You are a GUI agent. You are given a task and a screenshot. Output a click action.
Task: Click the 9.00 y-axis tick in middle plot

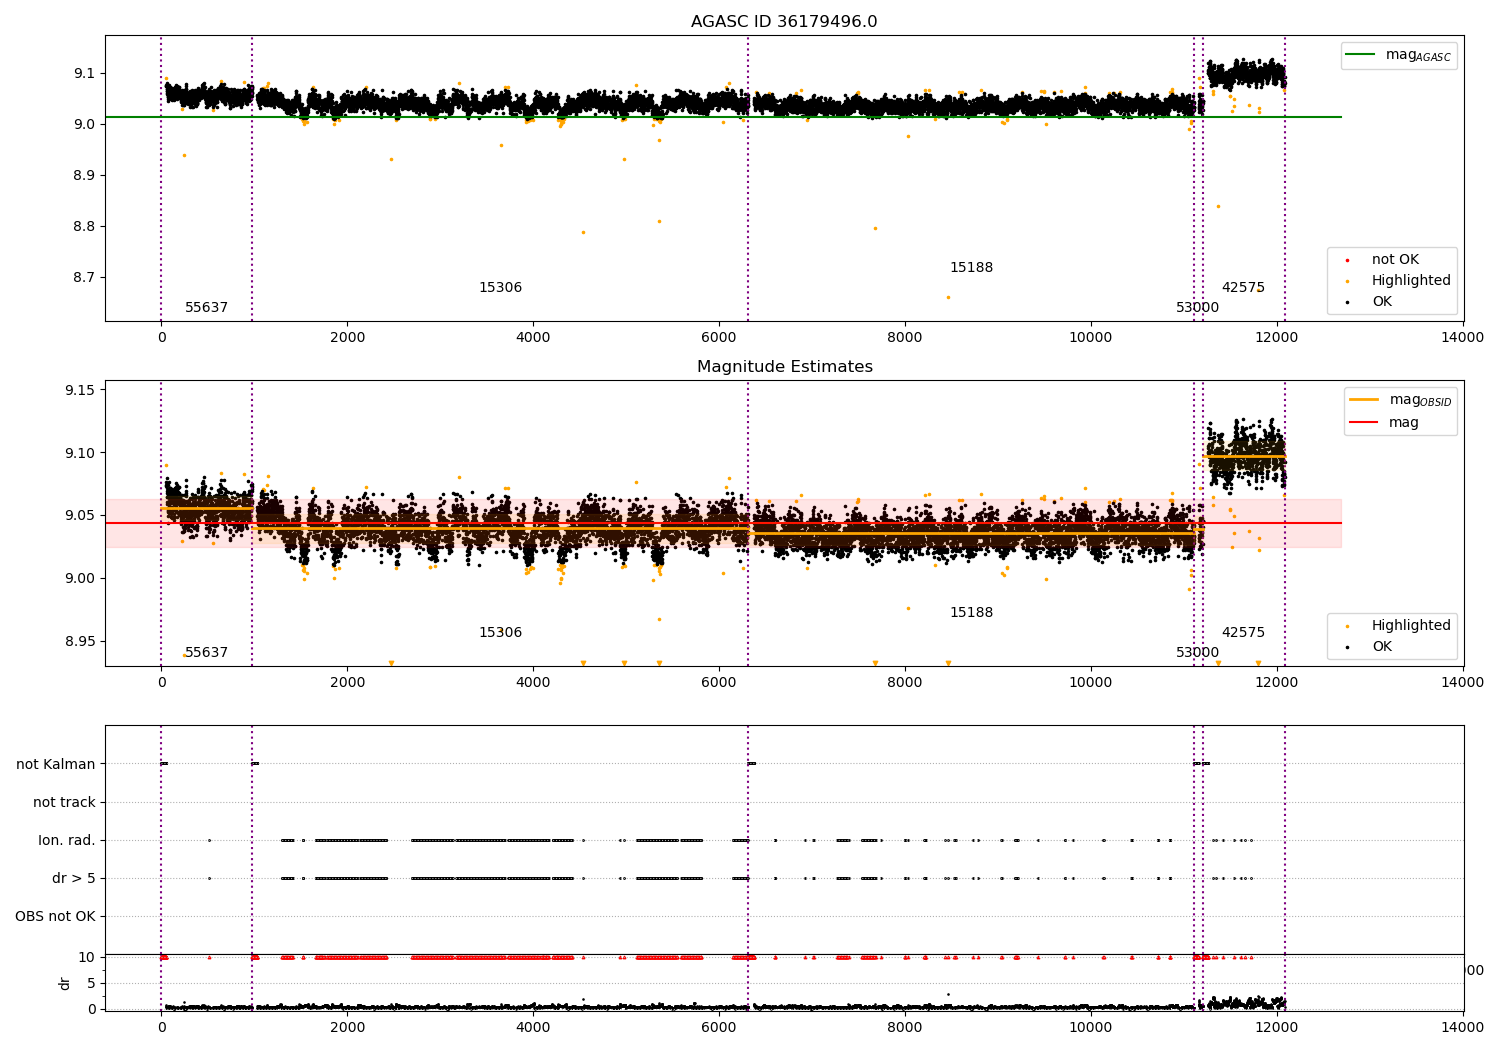[x=81, y=578]
